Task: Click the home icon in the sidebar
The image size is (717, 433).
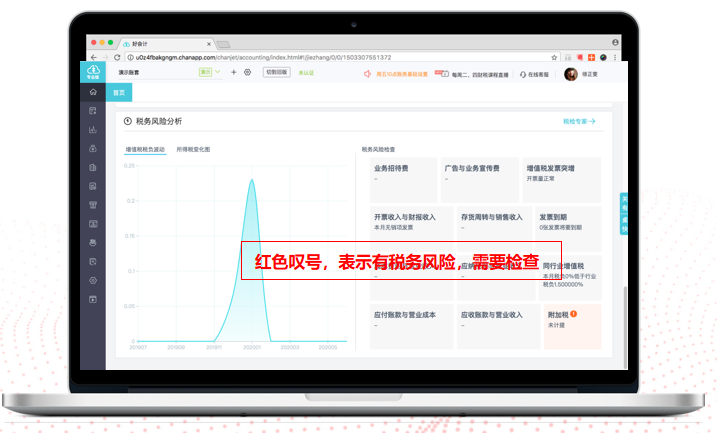Action: click(x=92, y=92)
